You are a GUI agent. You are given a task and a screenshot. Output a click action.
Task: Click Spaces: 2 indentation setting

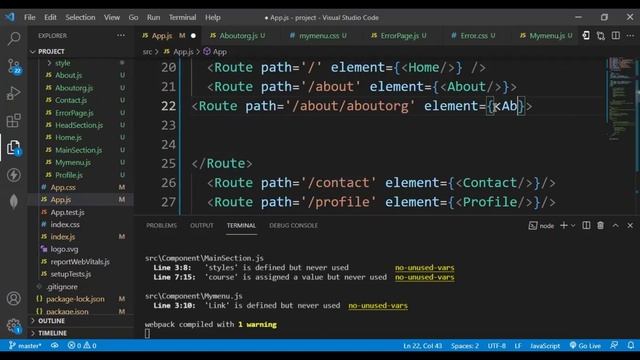tap(464, 345)
